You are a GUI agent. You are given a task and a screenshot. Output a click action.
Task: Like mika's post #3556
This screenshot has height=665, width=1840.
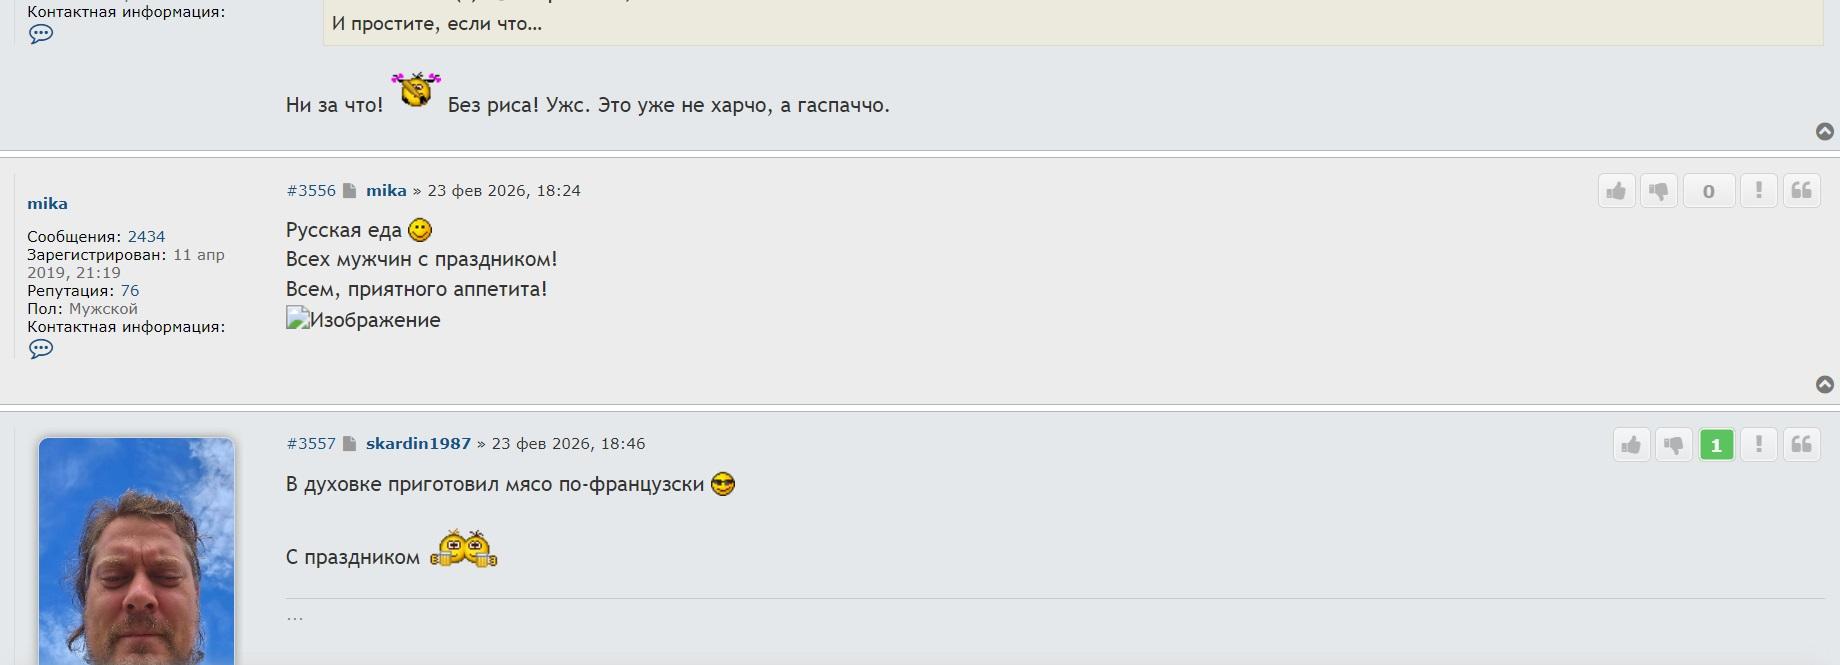pyautogui.click(x=1616, y=191)
